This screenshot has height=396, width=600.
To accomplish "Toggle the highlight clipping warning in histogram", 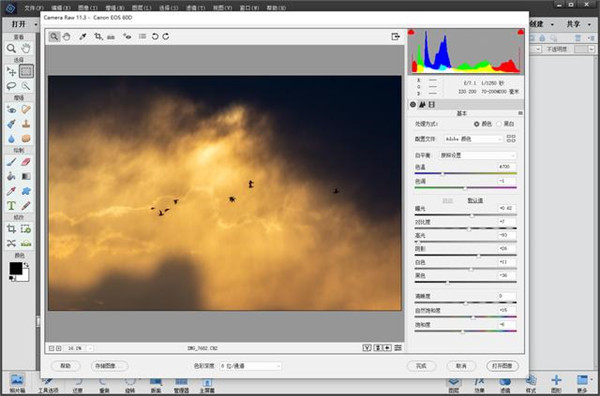I will coord(520,32).
